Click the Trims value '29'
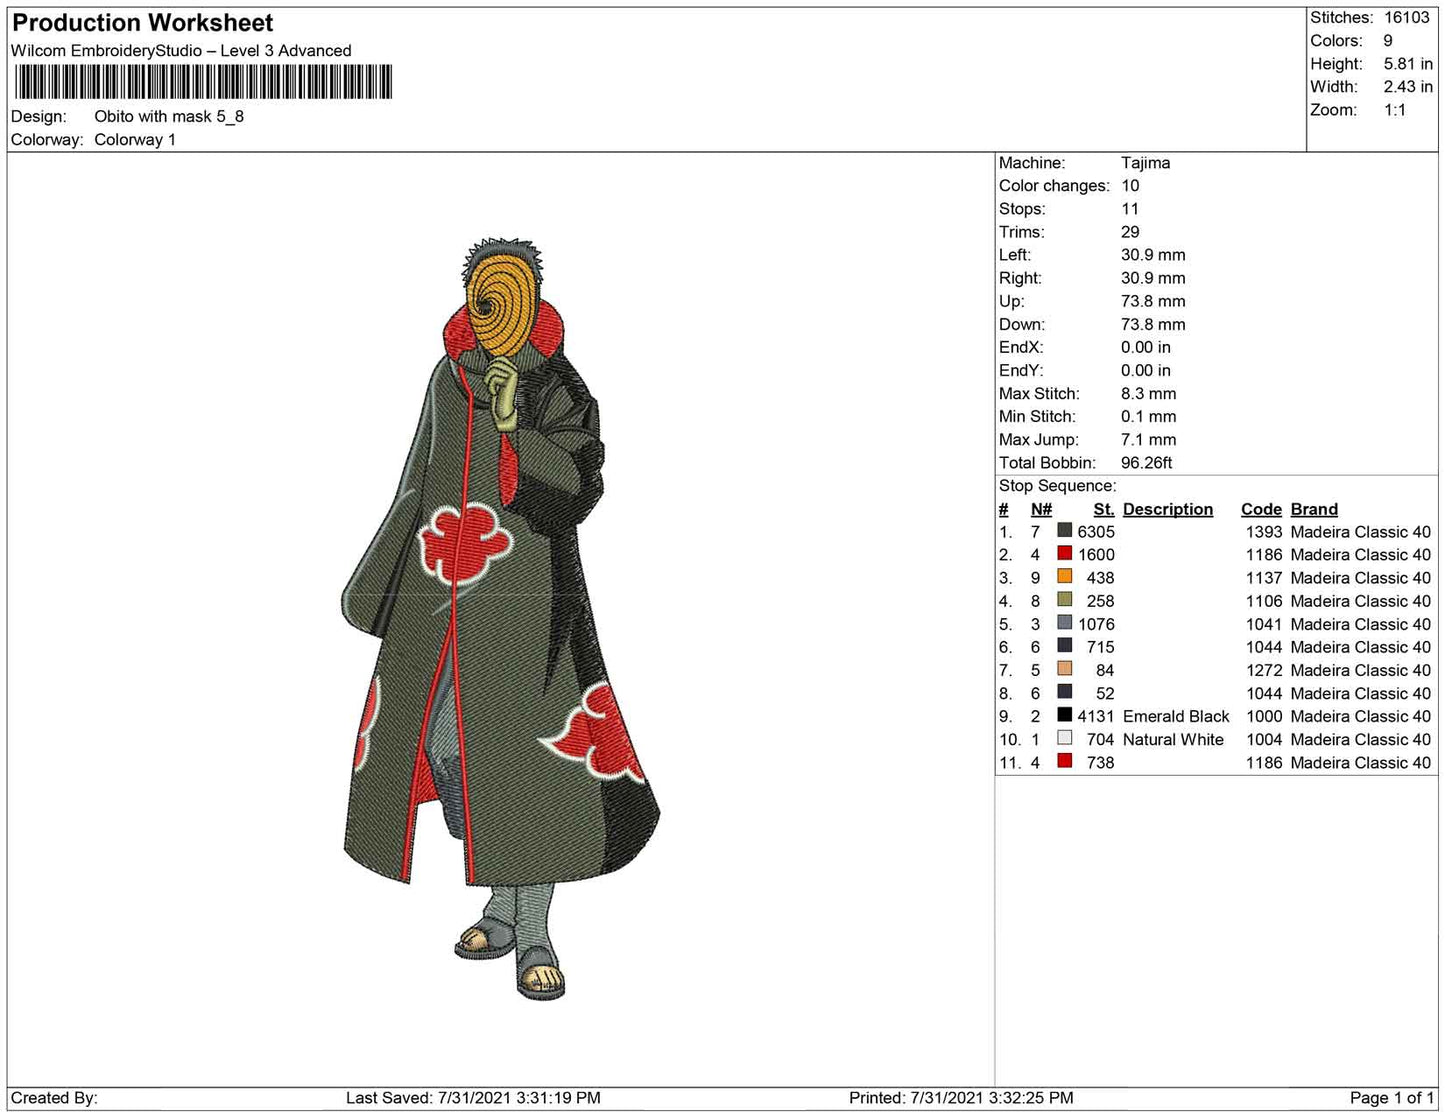Image resolution: width=1445 pixels, height=1112 pixels. pos(1130,232)
